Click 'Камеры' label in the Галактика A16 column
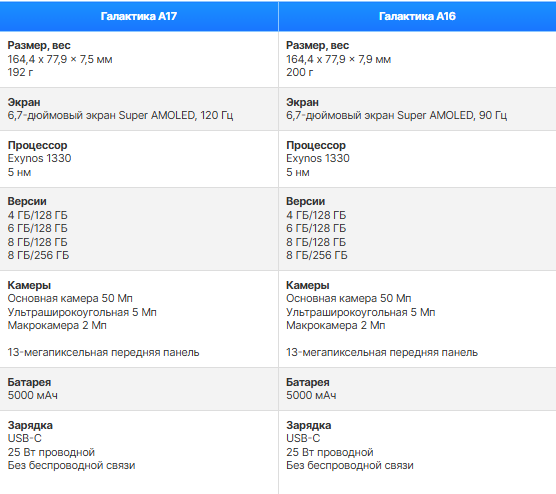Screen dimensions: 556x494 tap(308, 285)
